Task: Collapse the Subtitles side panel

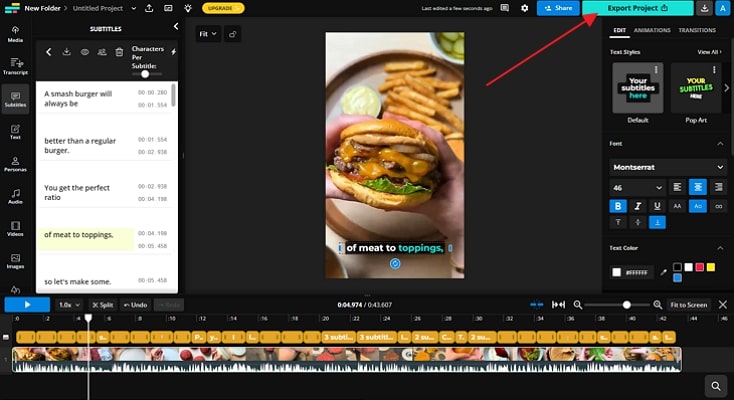Action: pos(176,26)
